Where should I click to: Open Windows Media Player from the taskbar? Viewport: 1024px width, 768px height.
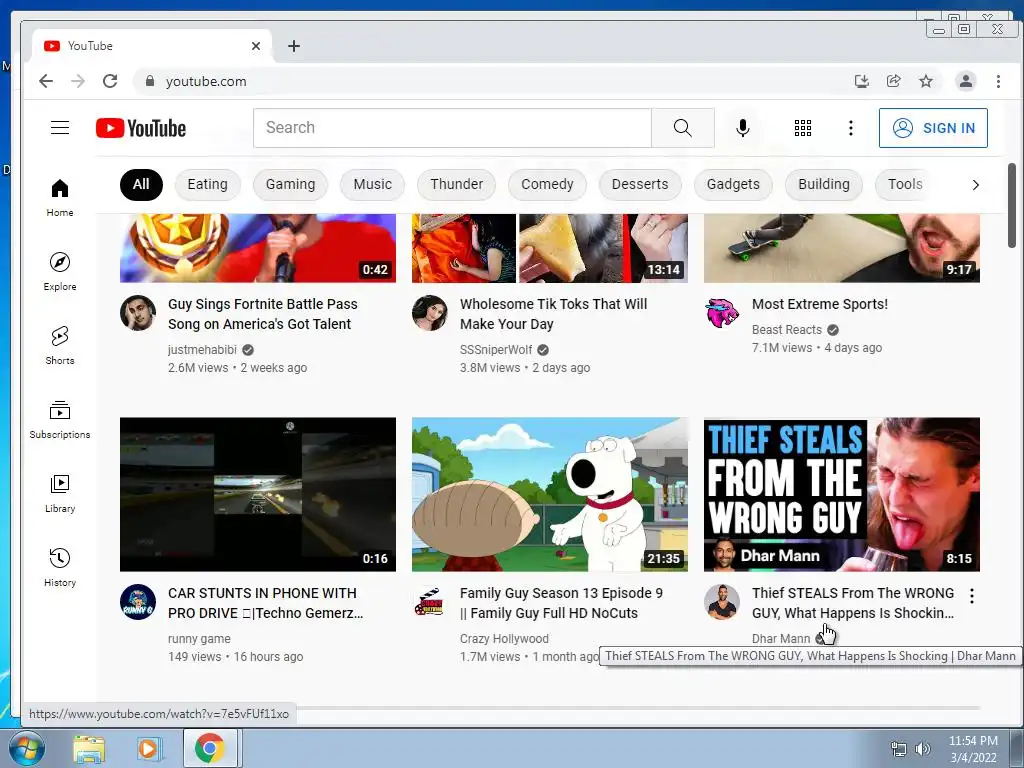[149, 749]
